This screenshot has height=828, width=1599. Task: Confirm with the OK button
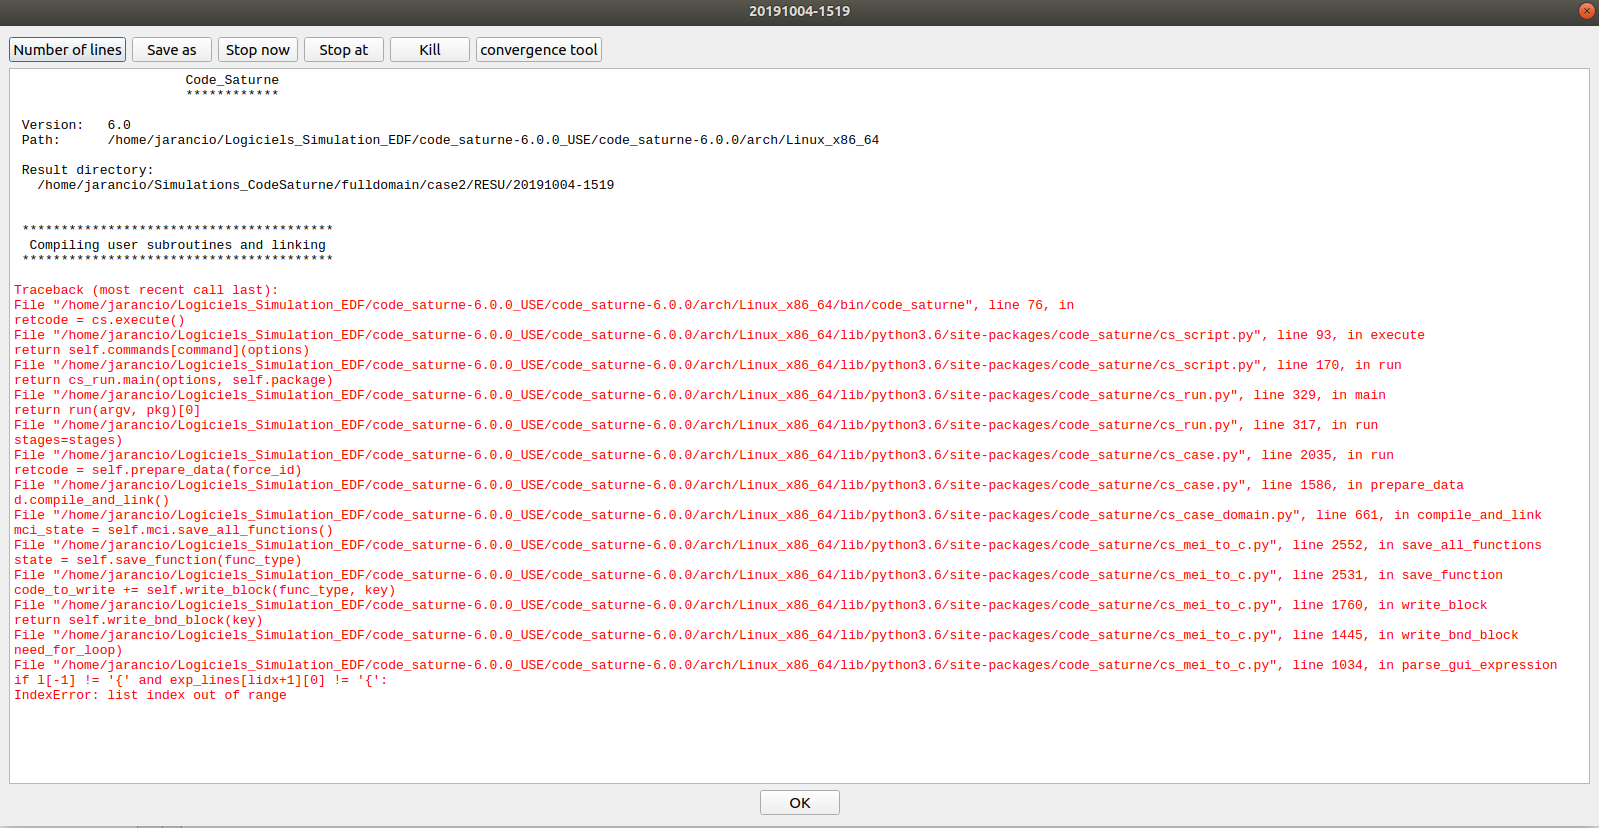(799, 803)
